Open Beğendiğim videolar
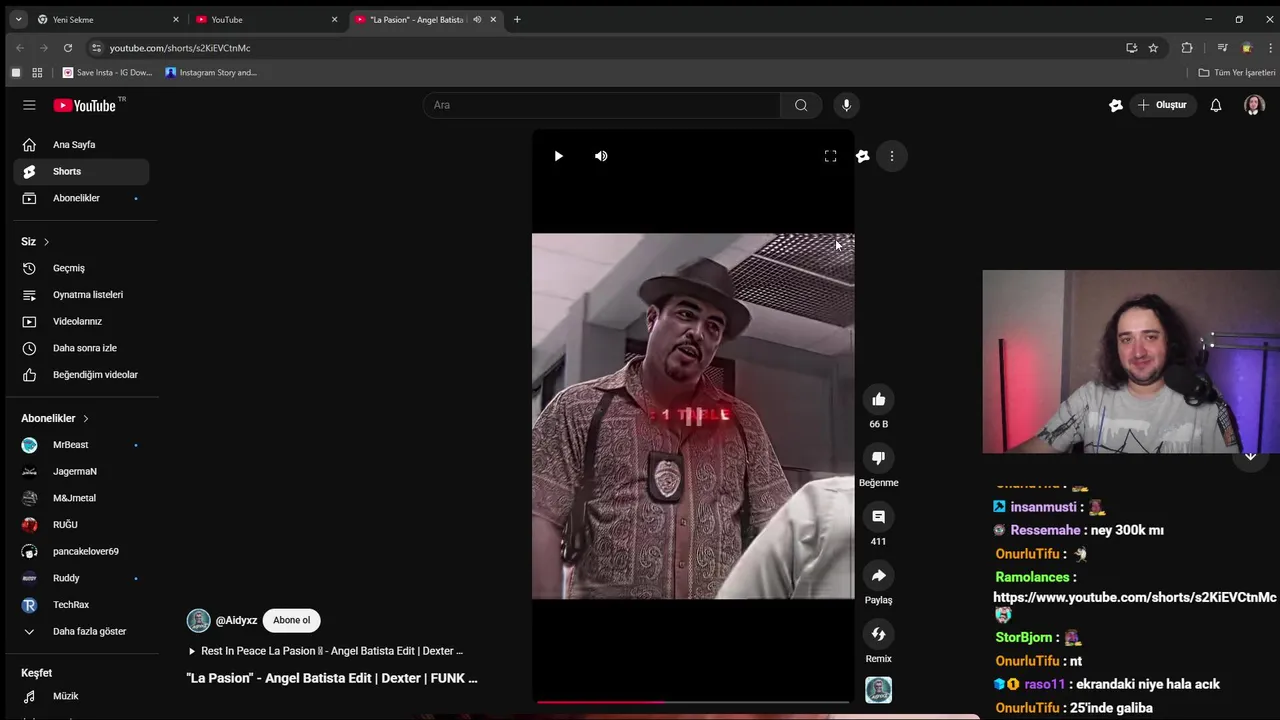This screenshot has height=720, width=1280. pos(82,375)
